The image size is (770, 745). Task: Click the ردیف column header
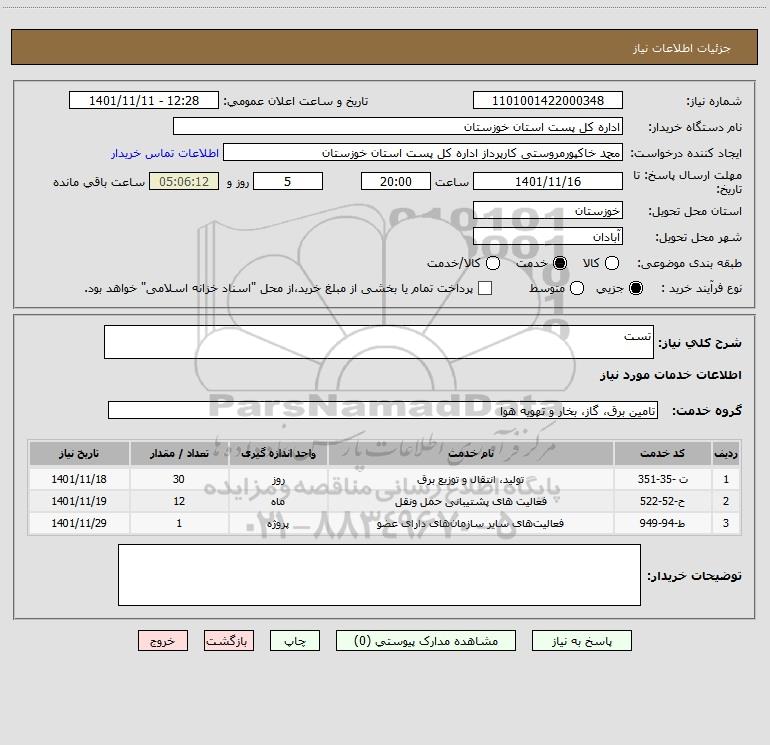(726, 453)
